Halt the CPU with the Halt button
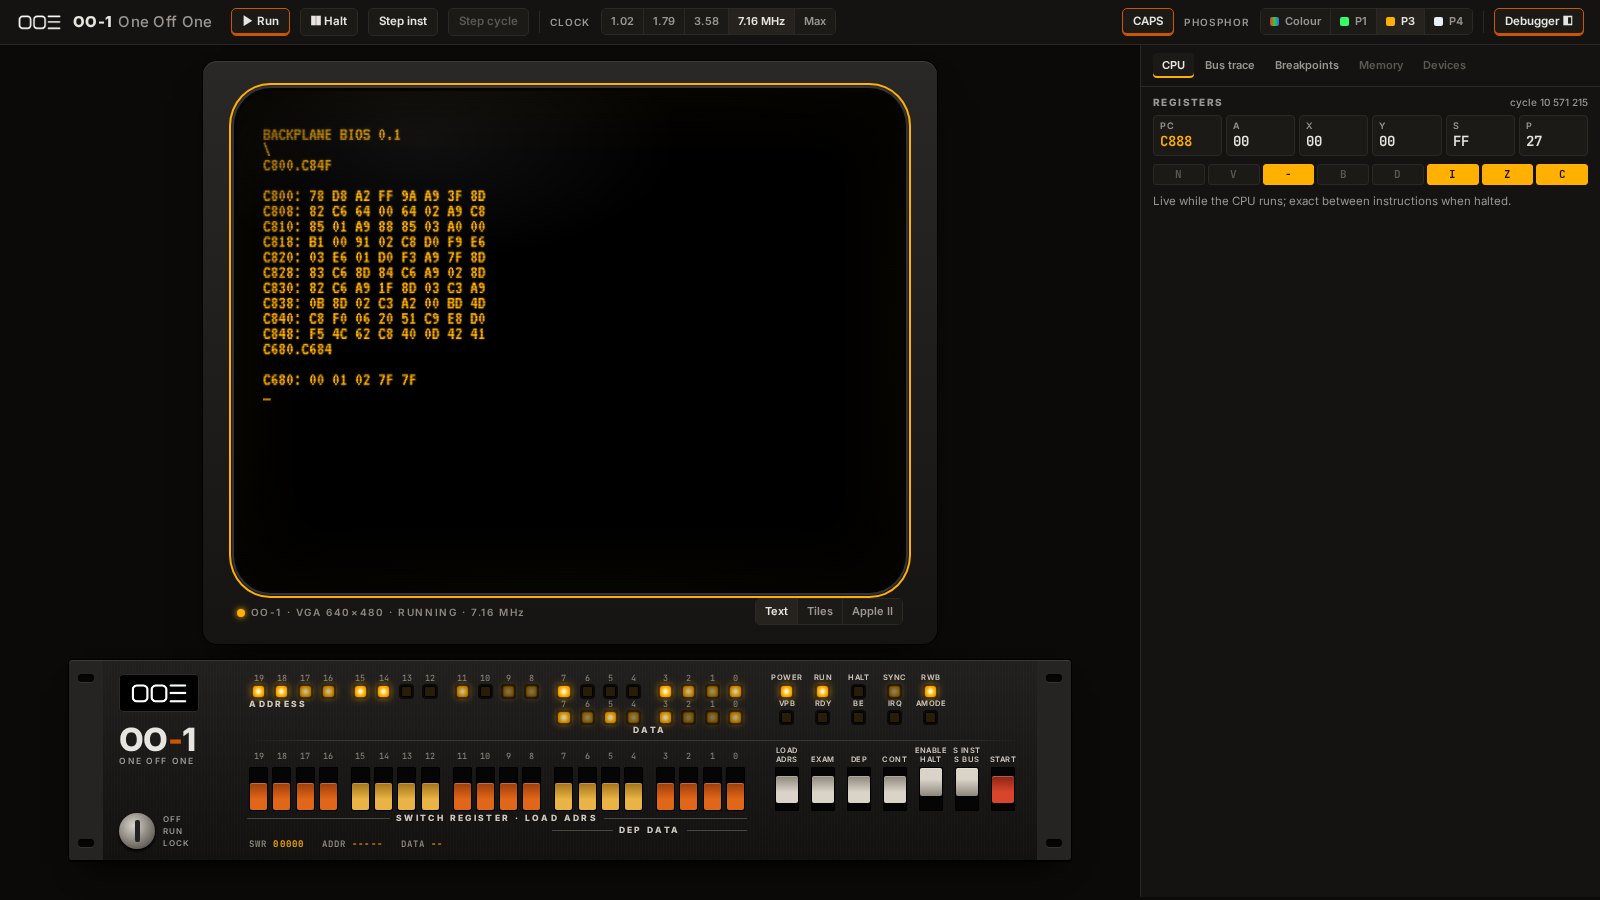This screenshot has height=900, width=1600. (x=329, y=21)
